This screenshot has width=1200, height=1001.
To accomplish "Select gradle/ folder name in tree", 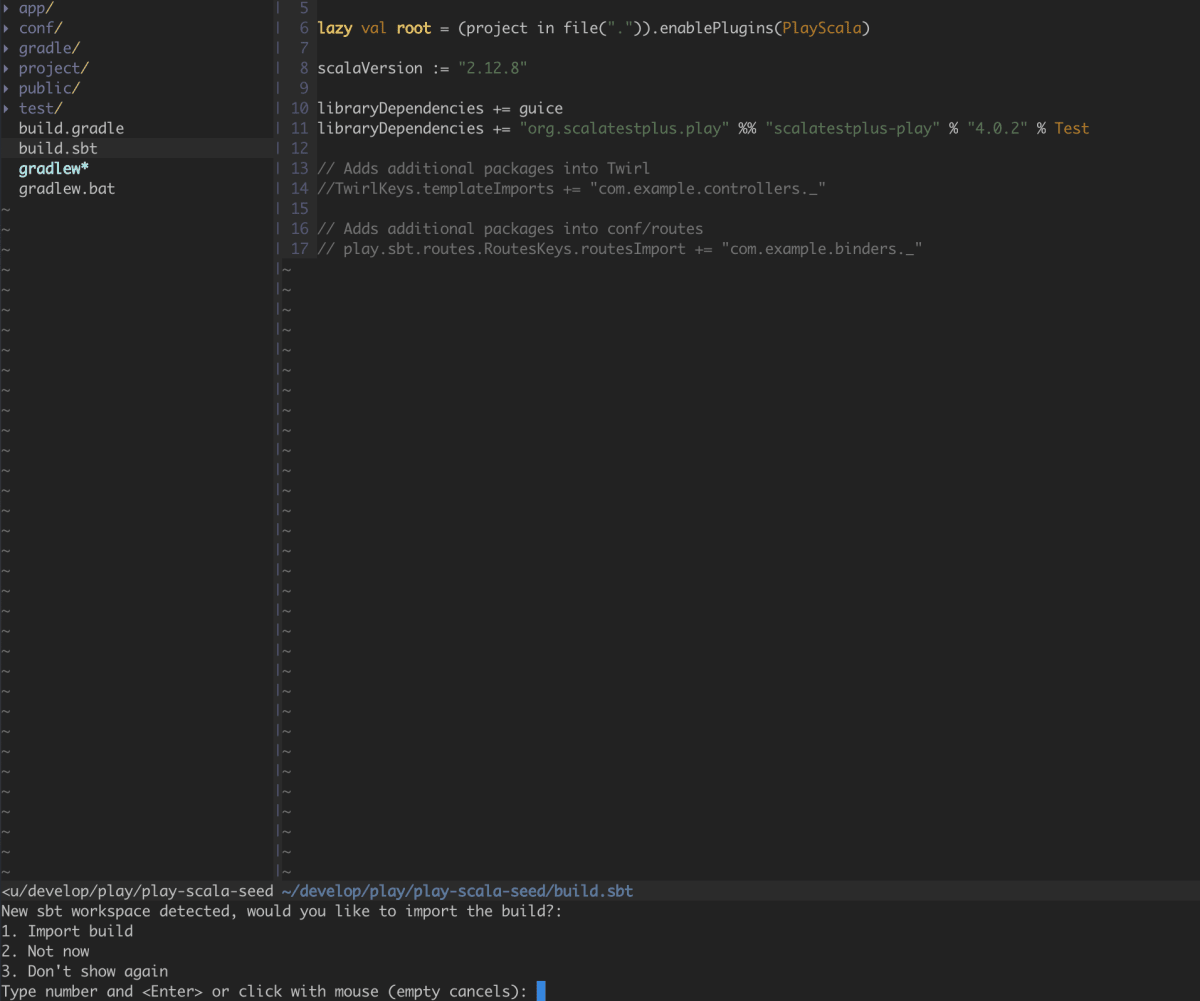I will [x=49, y=48].
